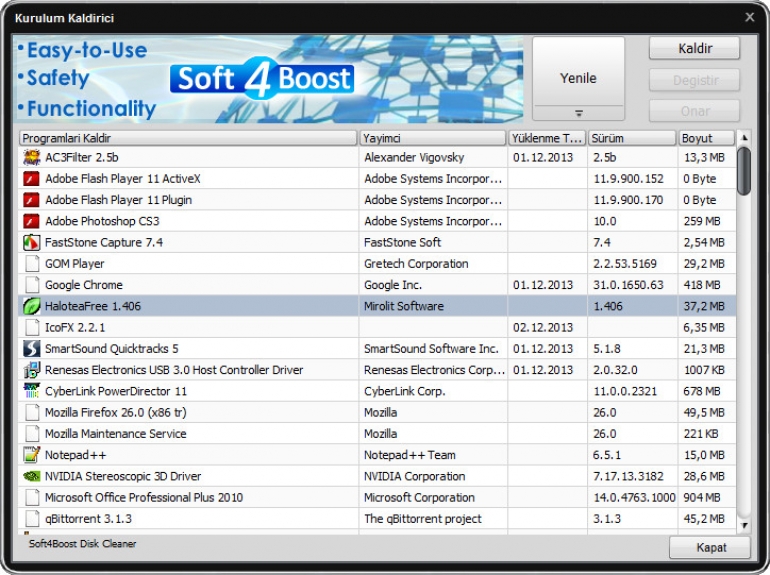Sort by Yayimci column header
Viewport: 770px width, 575px height.
(433, 138)
